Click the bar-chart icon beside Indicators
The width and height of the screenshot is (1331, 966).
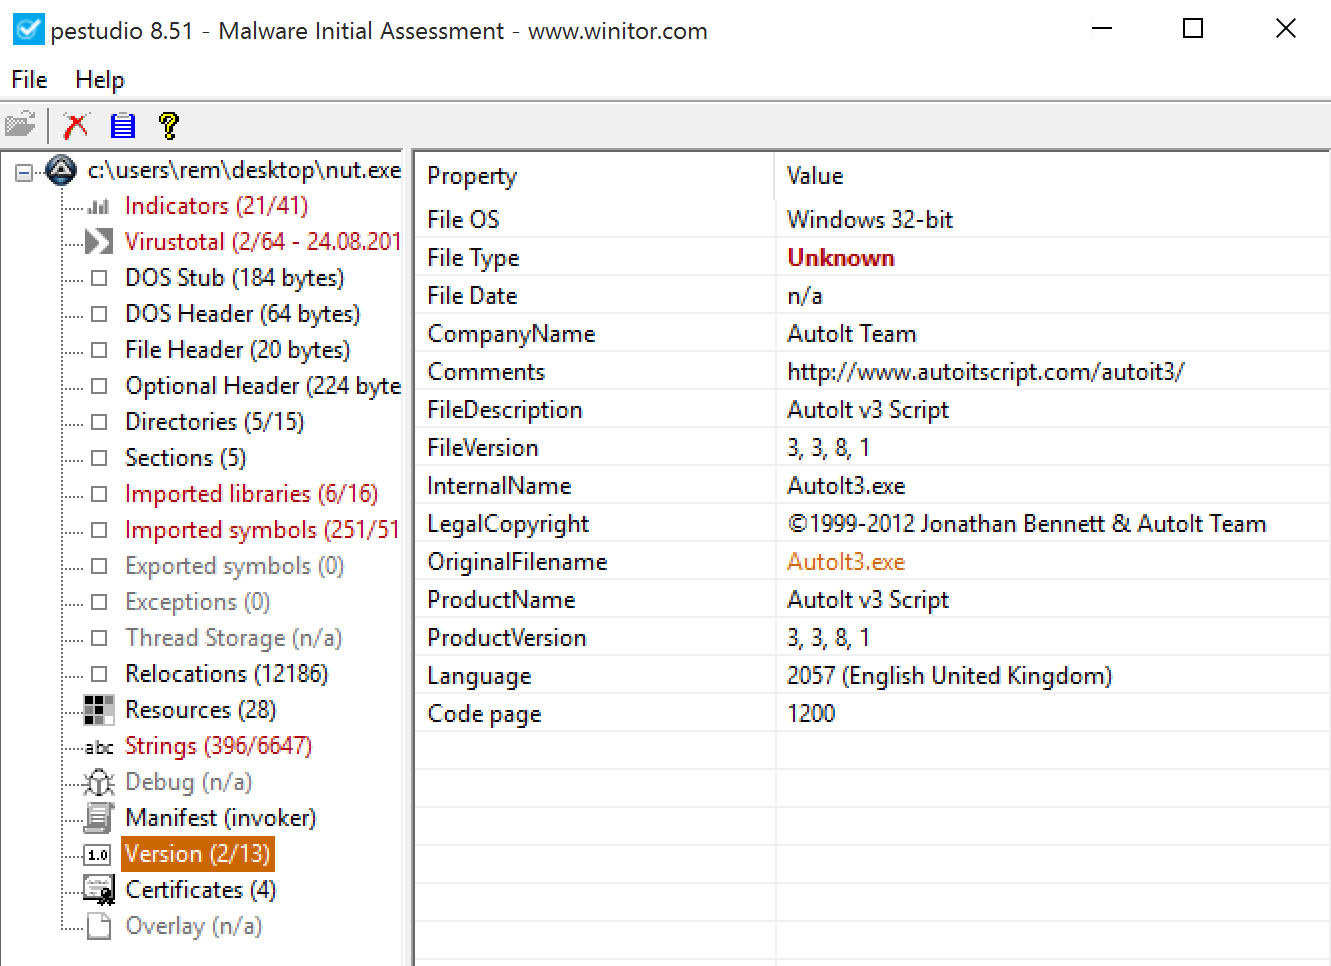[x=98, y=207]
